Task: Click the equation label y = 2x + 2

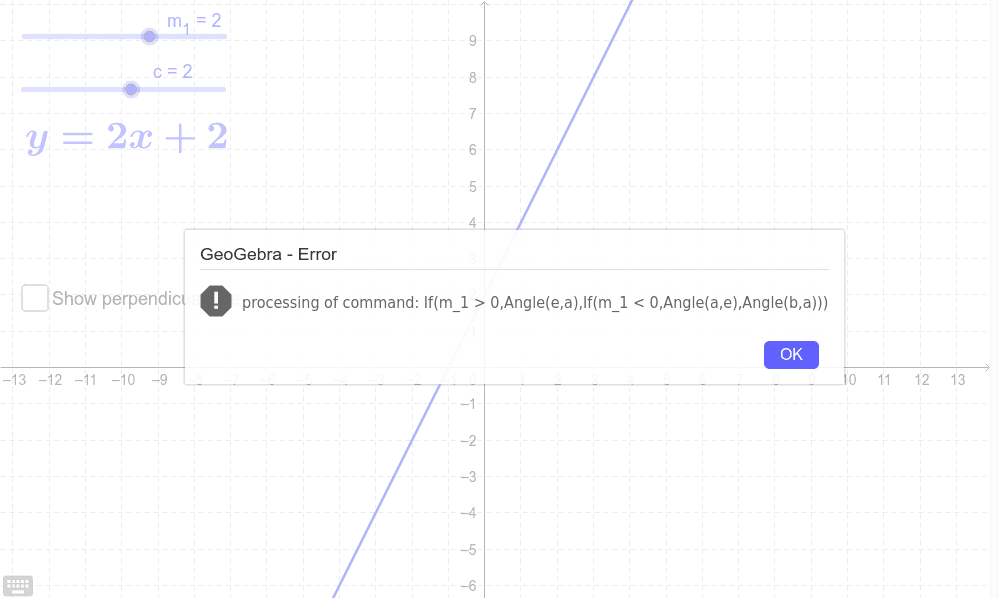Action: (x=126, y=137)
